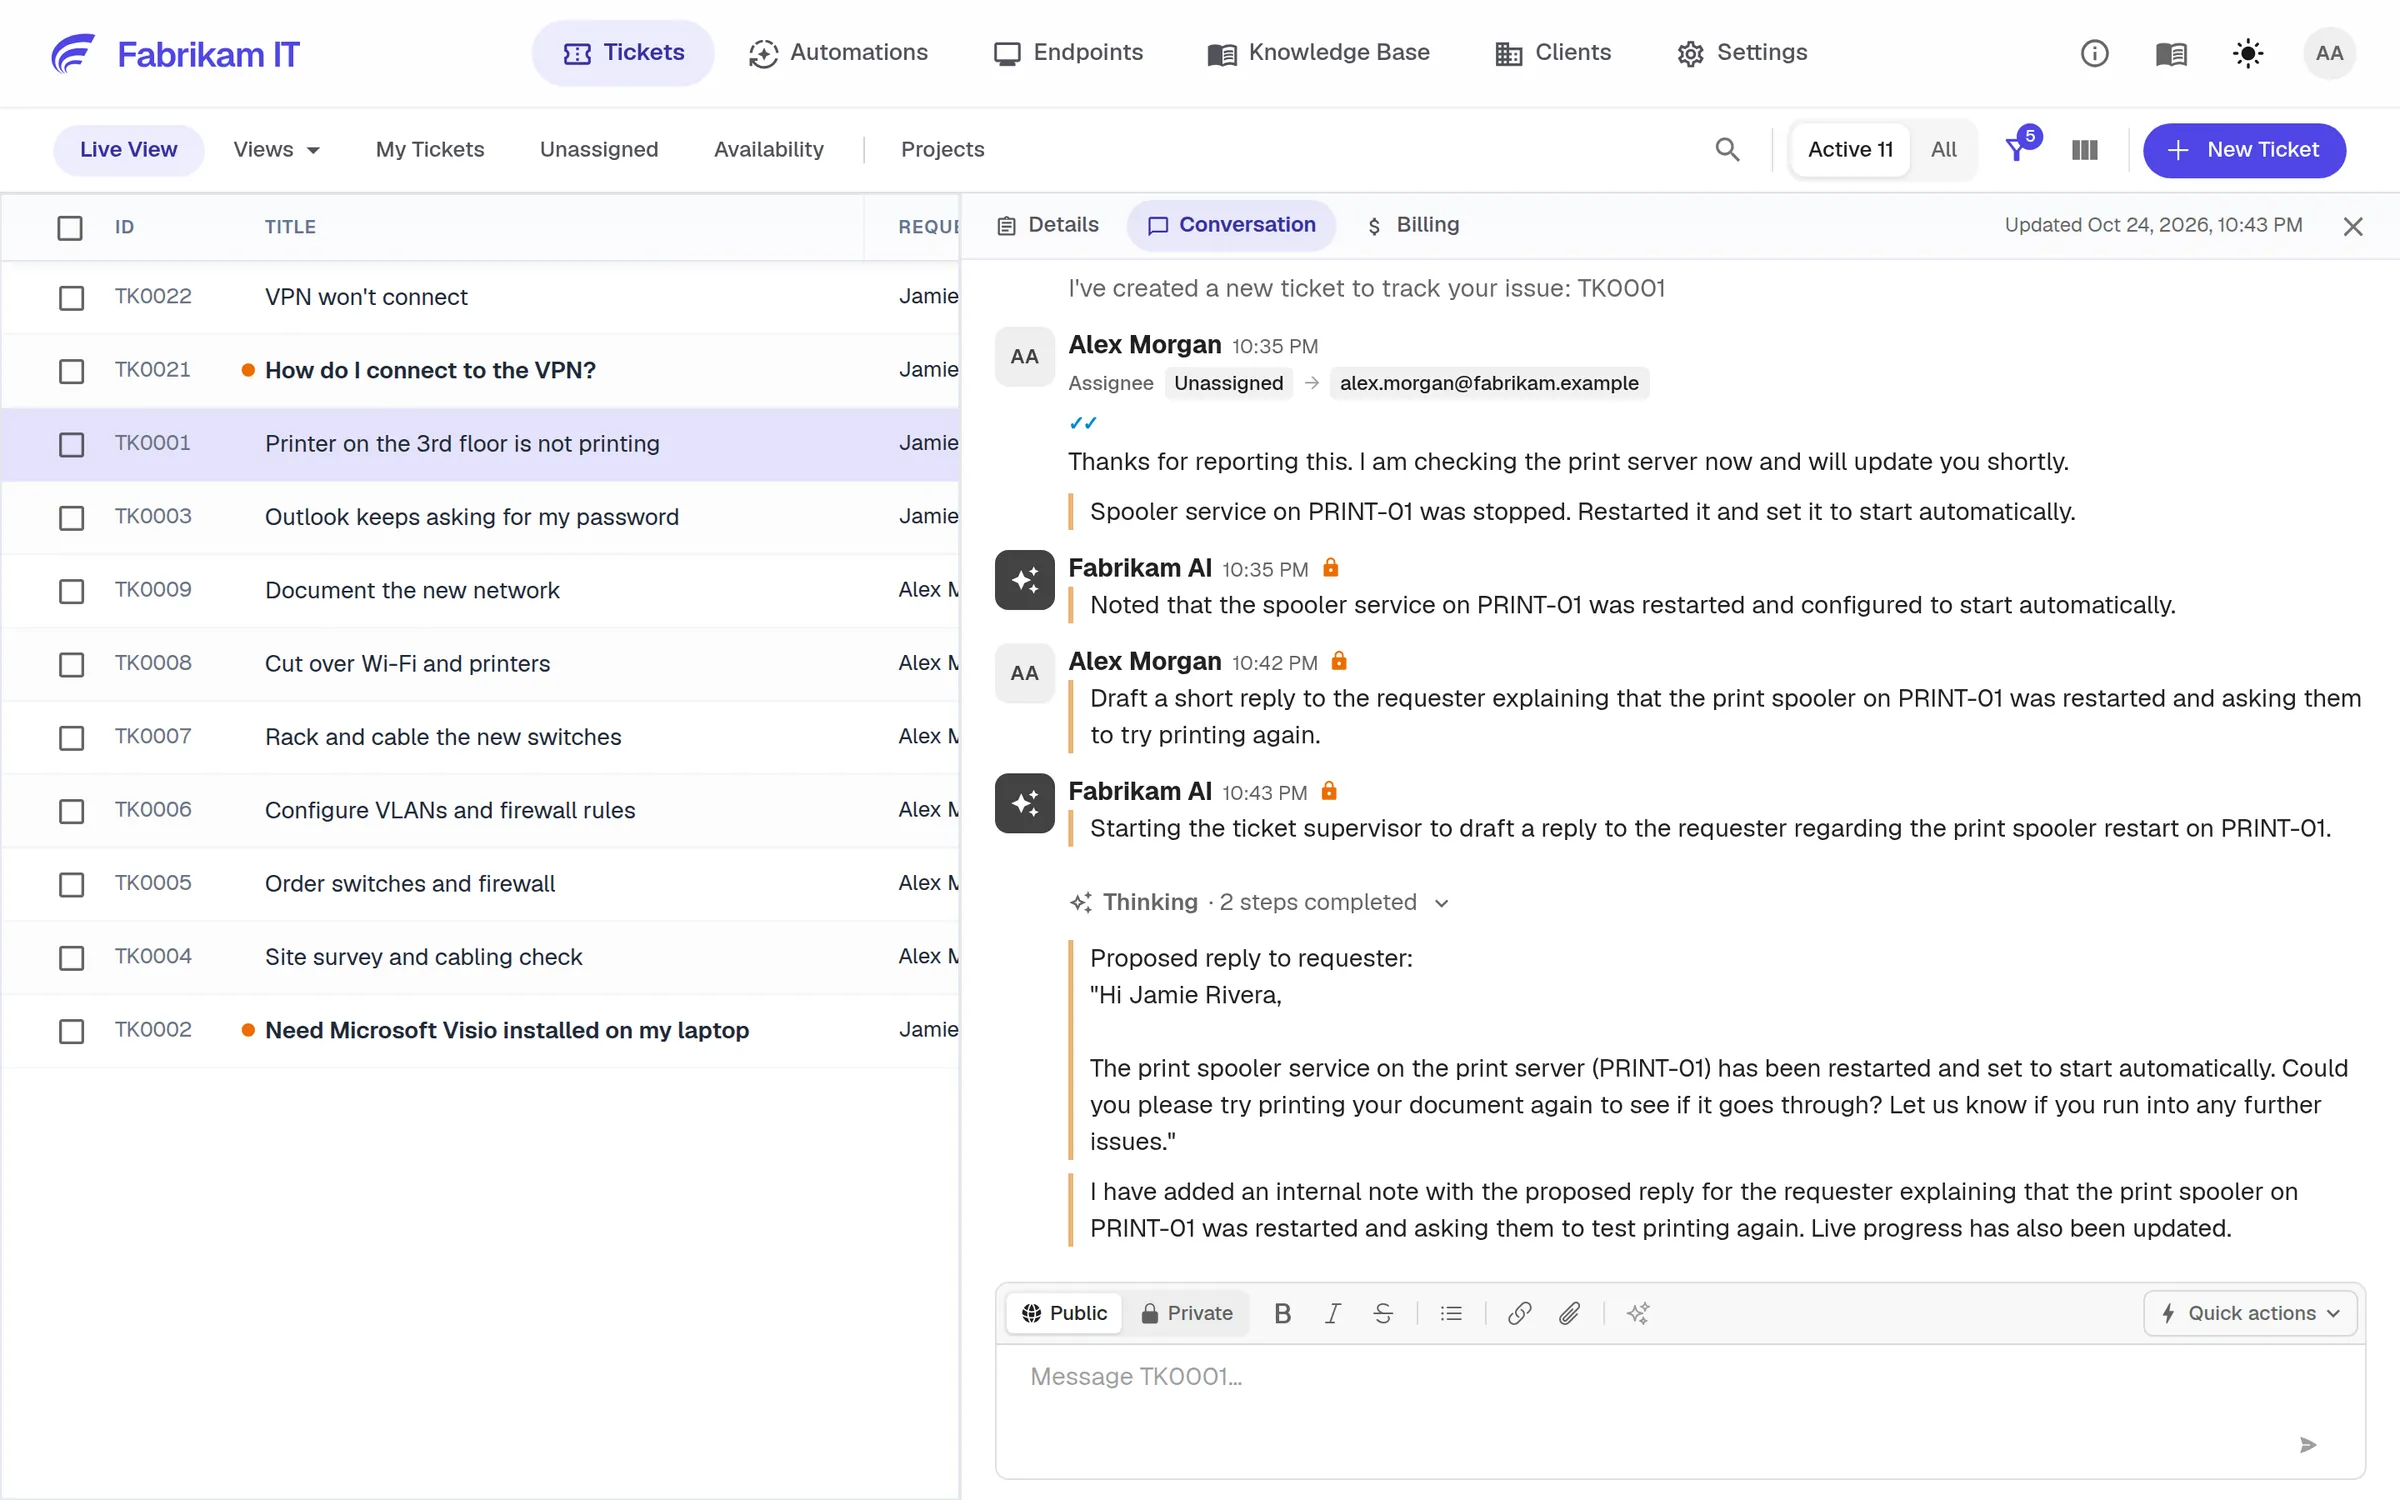Apply strikethrough formatting in message editor
Screen dimensions: 2400x1500
pyautogui.click(x=1383, y=1313)
